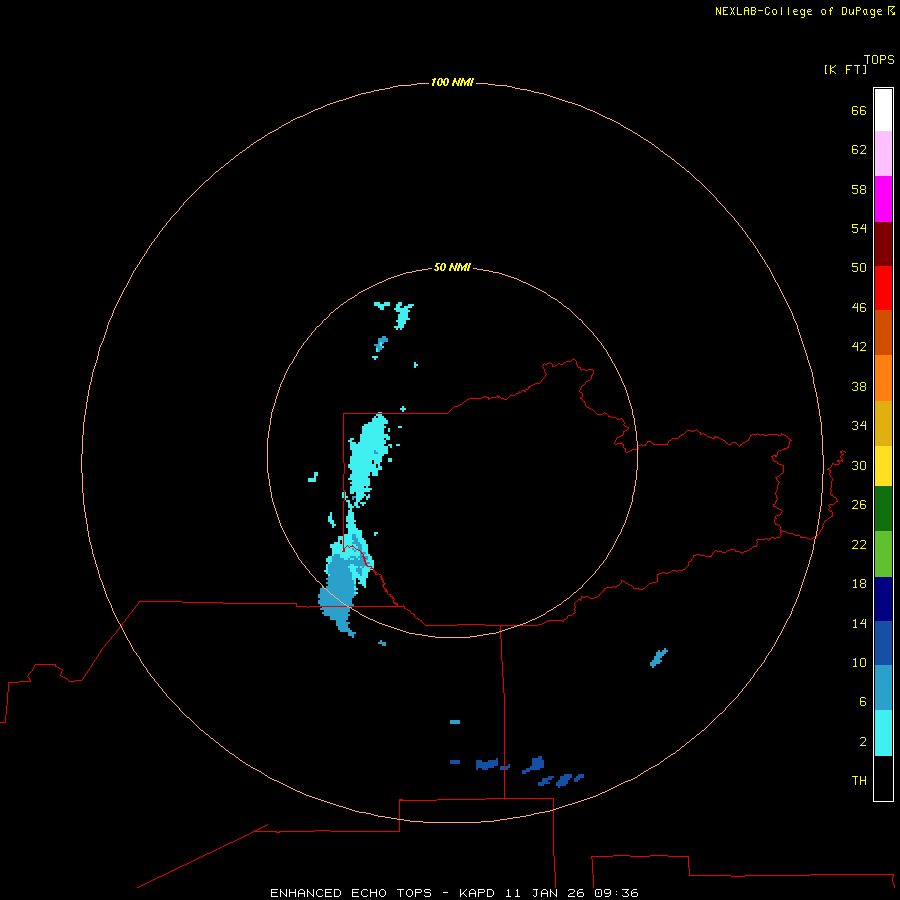
Task: Click the legend value 38
Action: 859,386
